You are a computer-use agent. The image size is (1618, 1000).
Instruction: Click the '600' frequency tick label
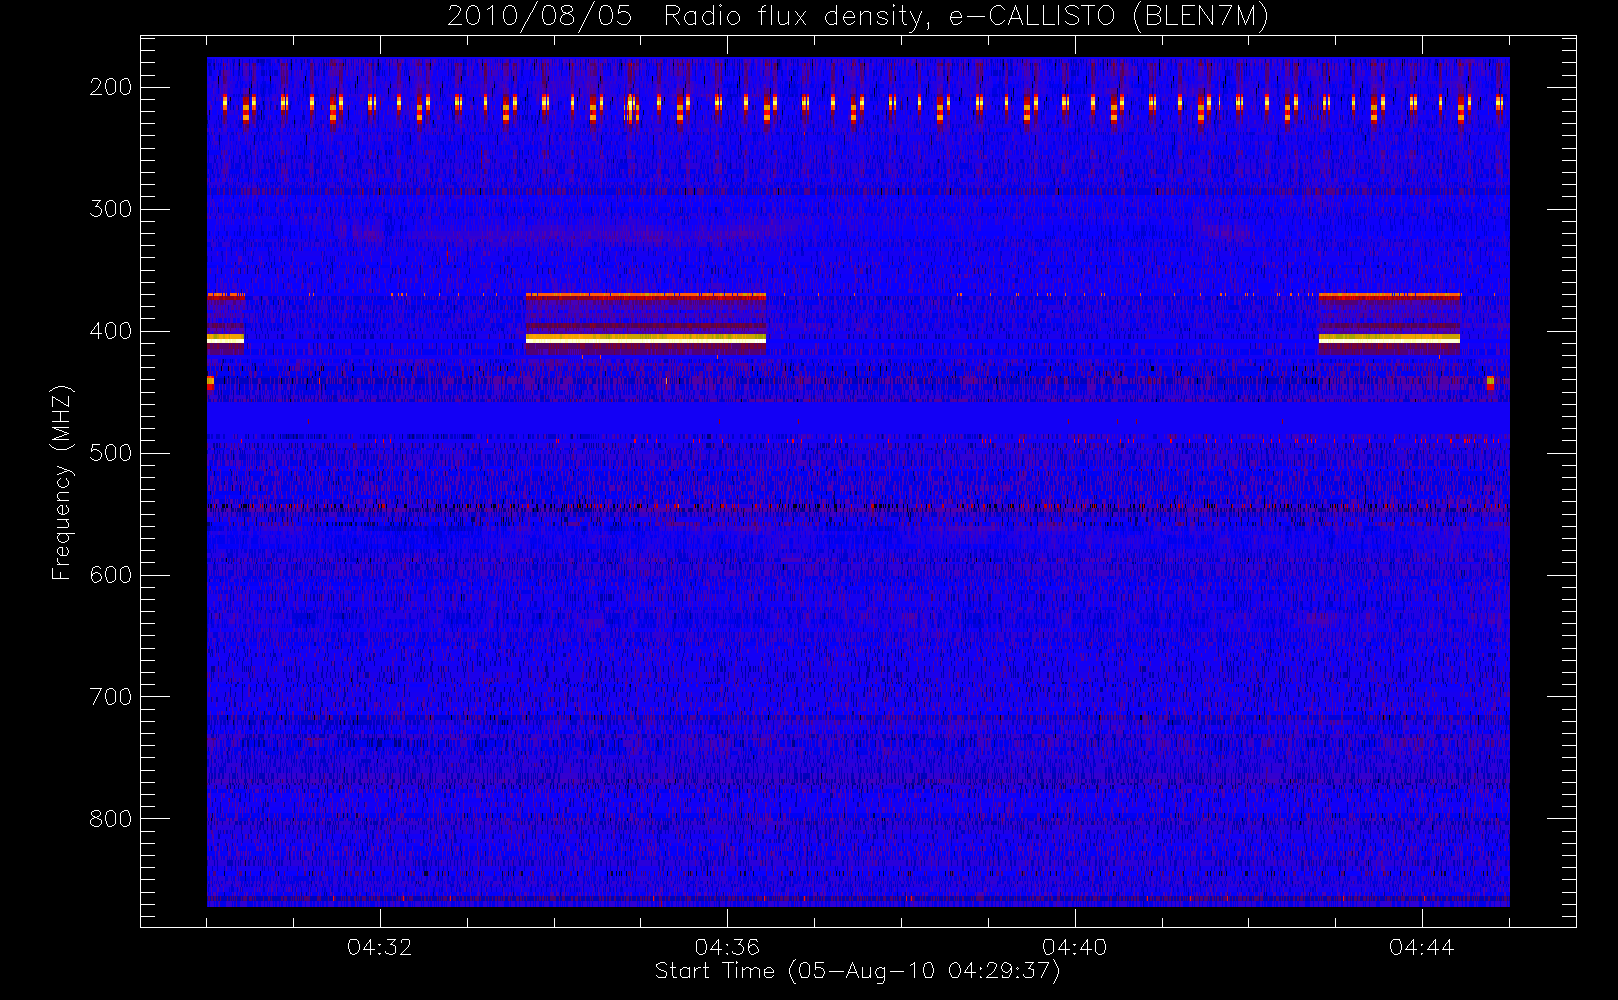click(111, 575)
